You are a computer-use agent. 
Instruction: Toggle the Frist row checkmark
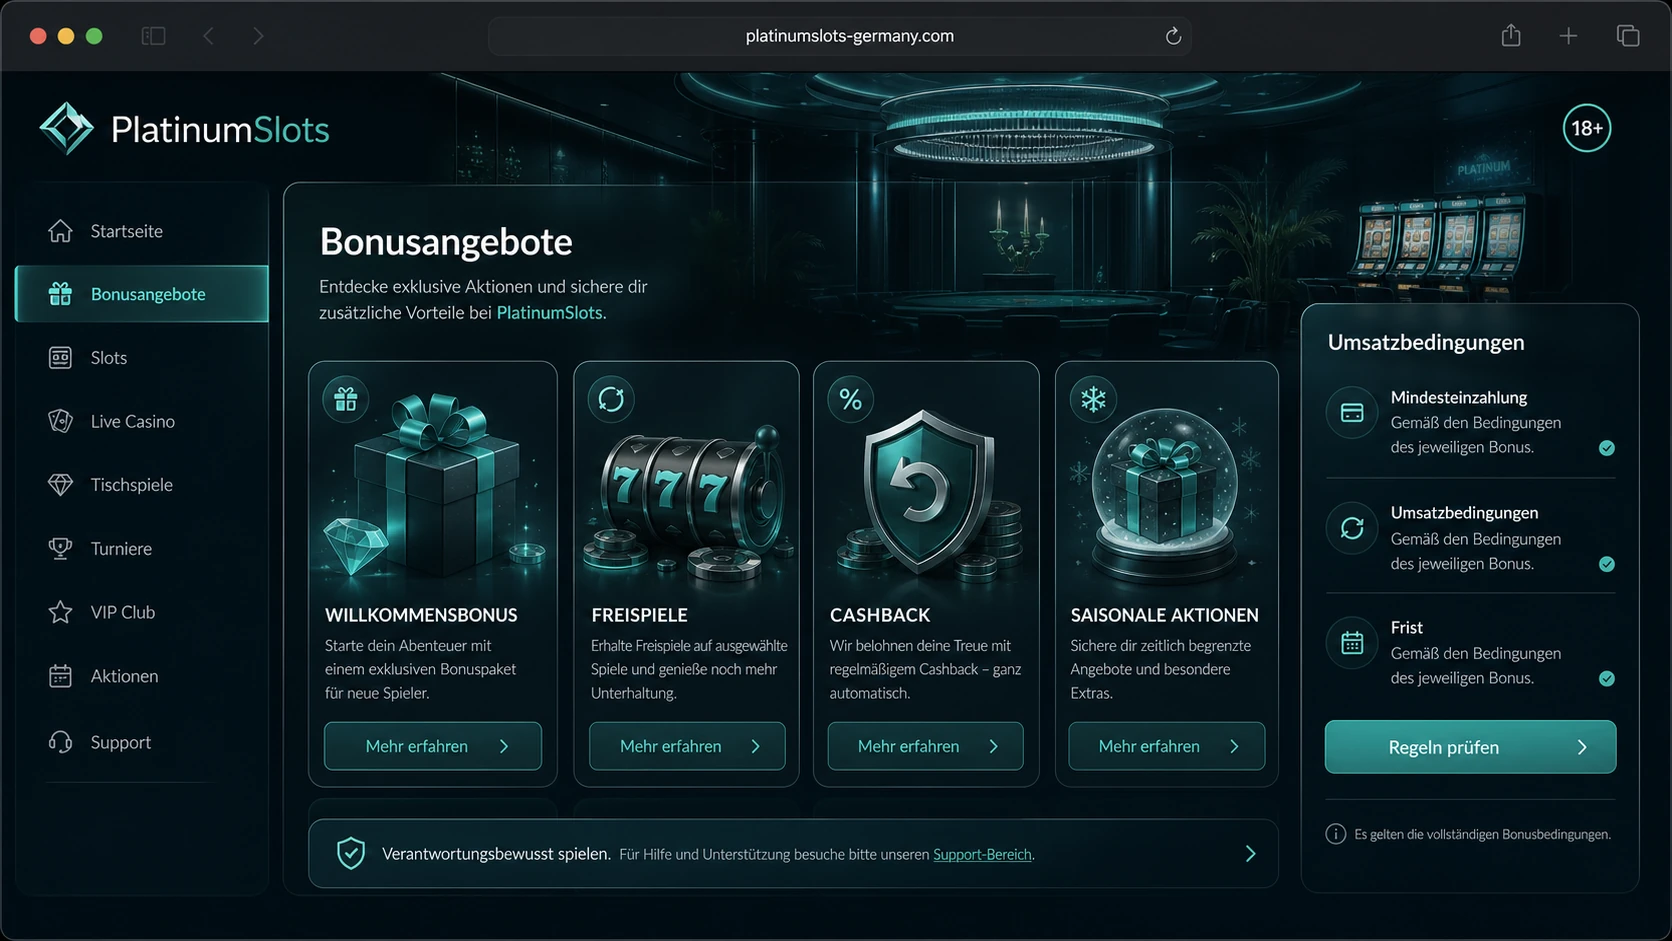[x=1607, y=679]
